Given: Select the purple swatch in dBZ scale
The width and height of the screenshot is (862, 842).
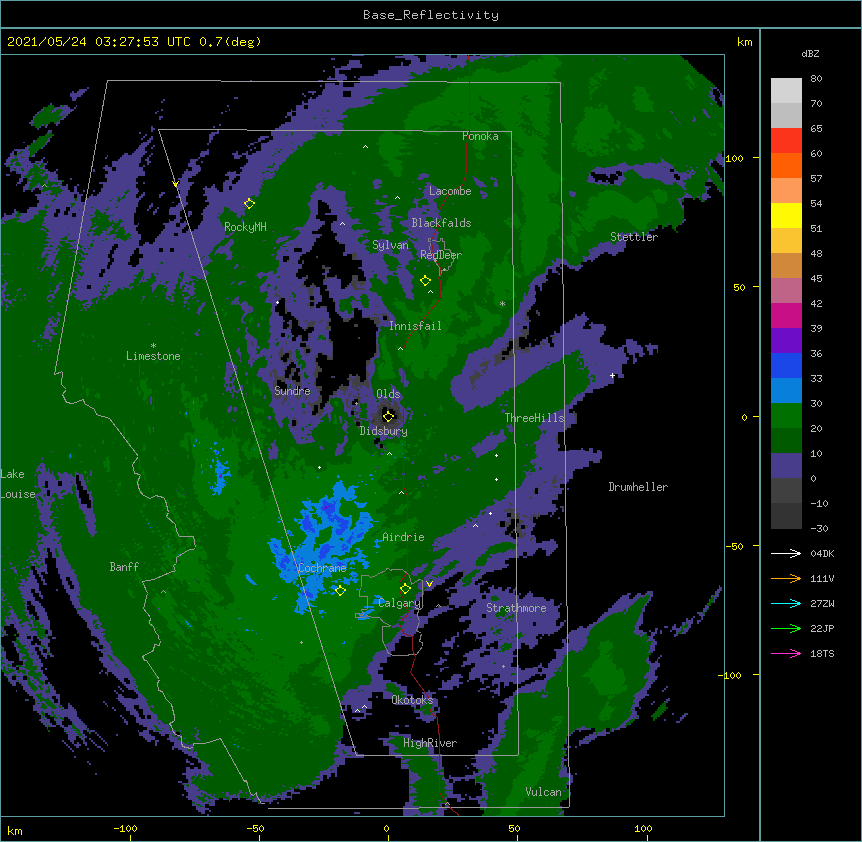Looking at the screenshot, I should coord(786,341).
